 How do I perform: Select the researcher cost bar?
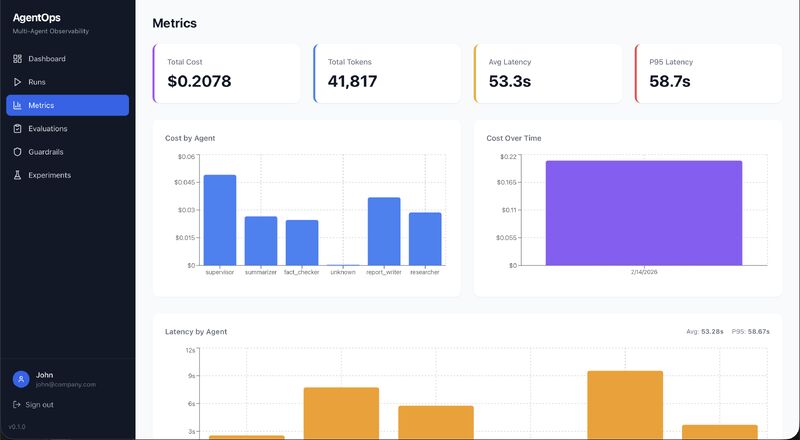(425, 239)
